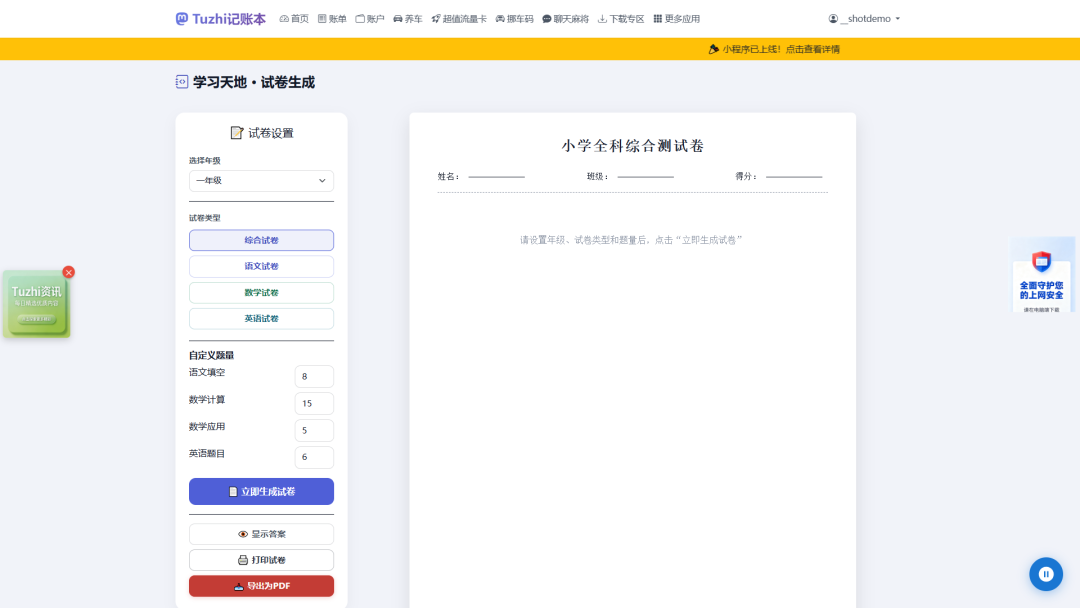Open the 养车 navigation item

pos(408,19)
